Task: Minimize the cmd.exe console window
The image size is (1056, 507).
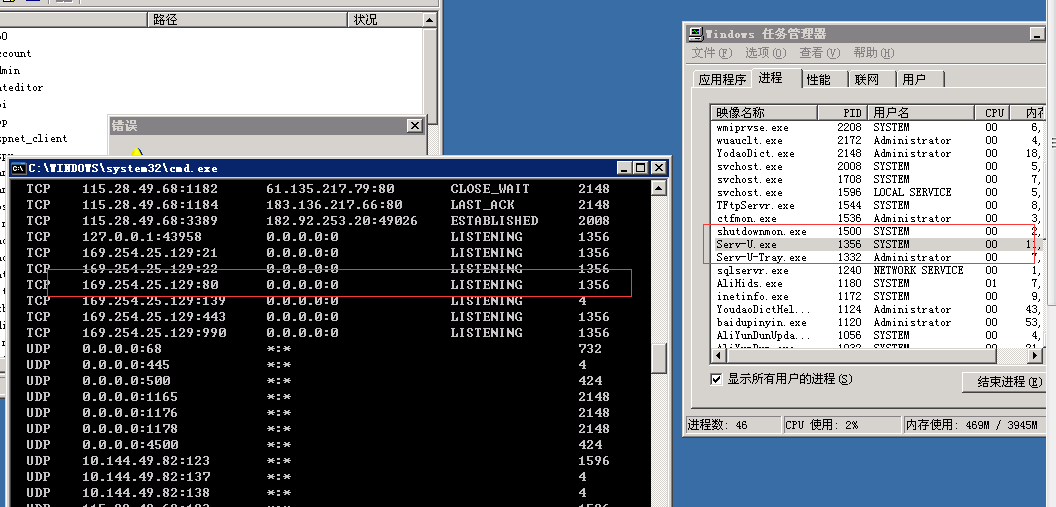Action: click(x=625, y=169)
